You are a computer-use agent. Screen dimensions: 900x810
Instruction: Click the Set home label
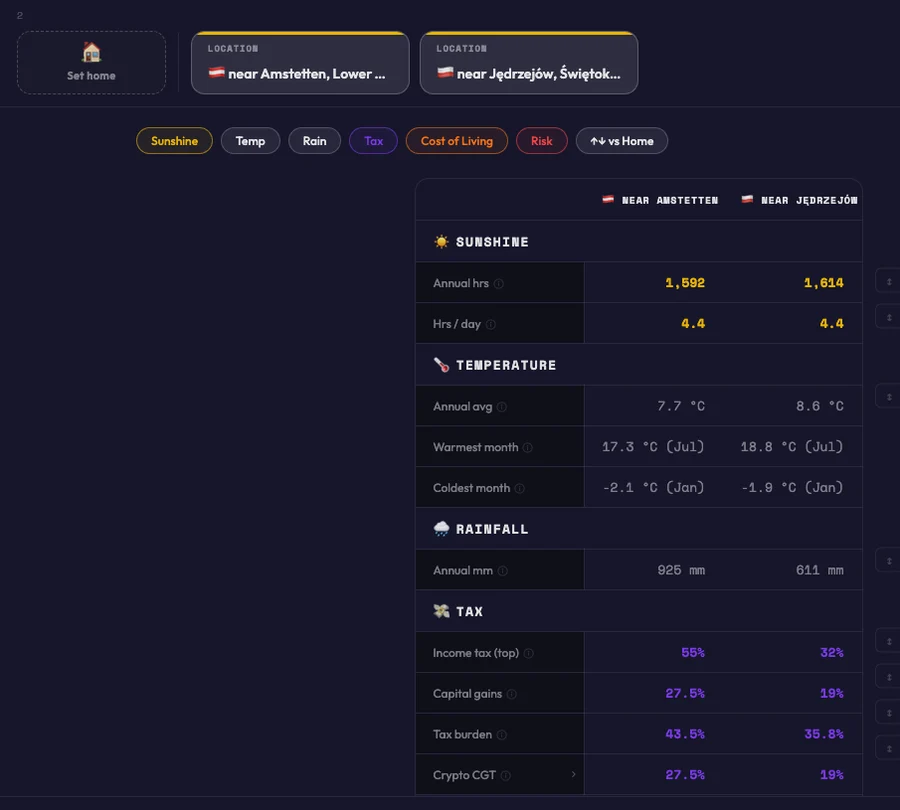point(91,76)
